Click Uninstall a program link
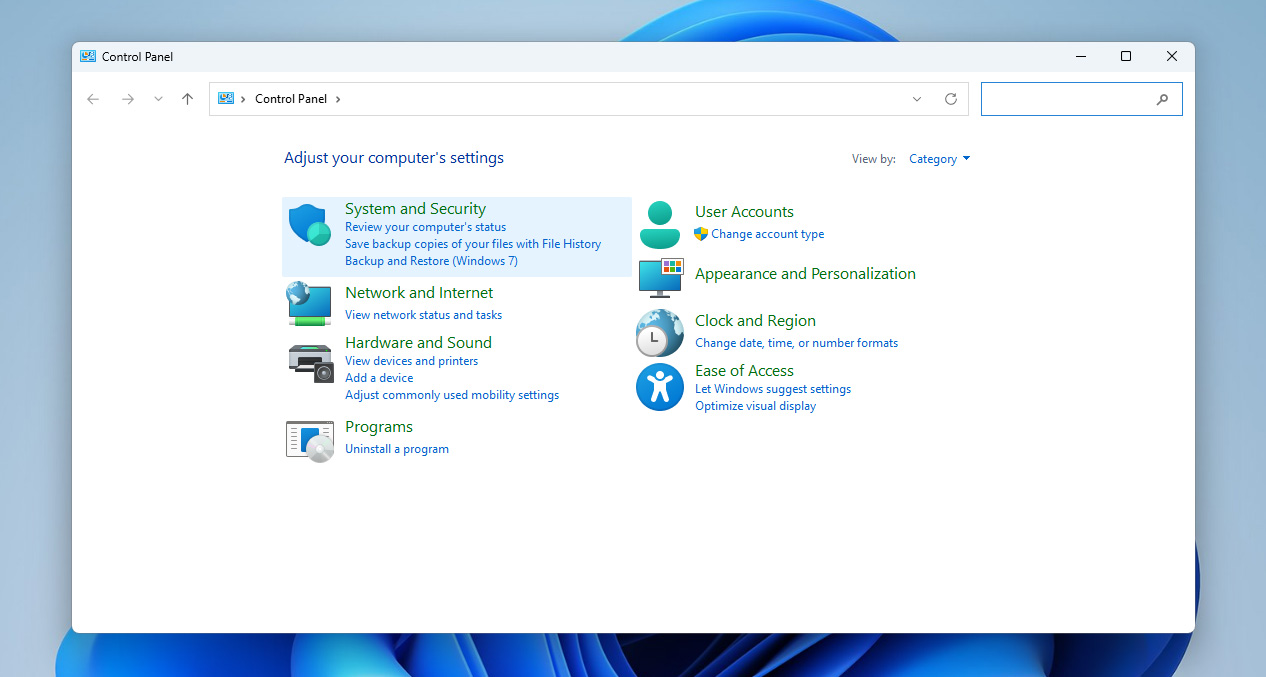This screenshot has width=1266, height=677. pyautogui.click(x=397, y=449)
